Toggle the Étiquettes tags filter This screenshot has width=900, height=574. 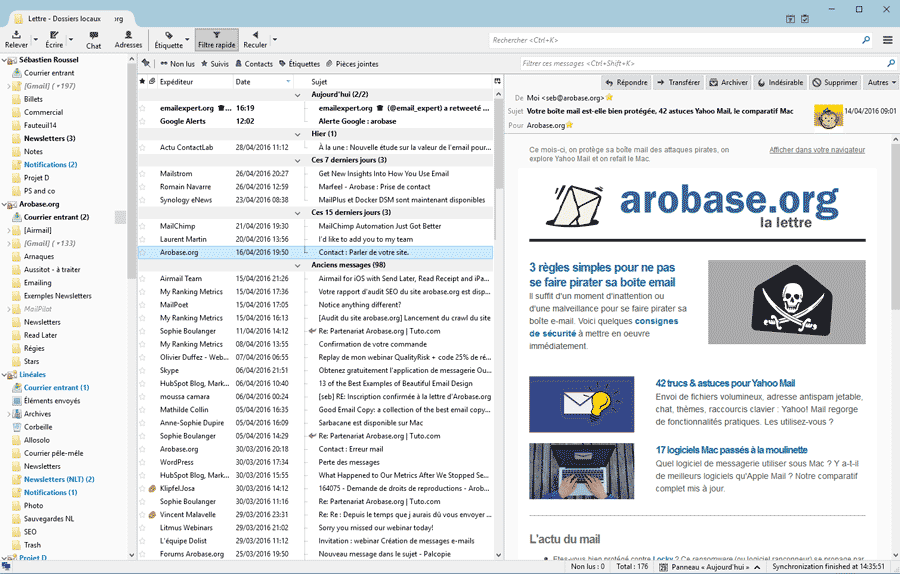pos(299,64)
